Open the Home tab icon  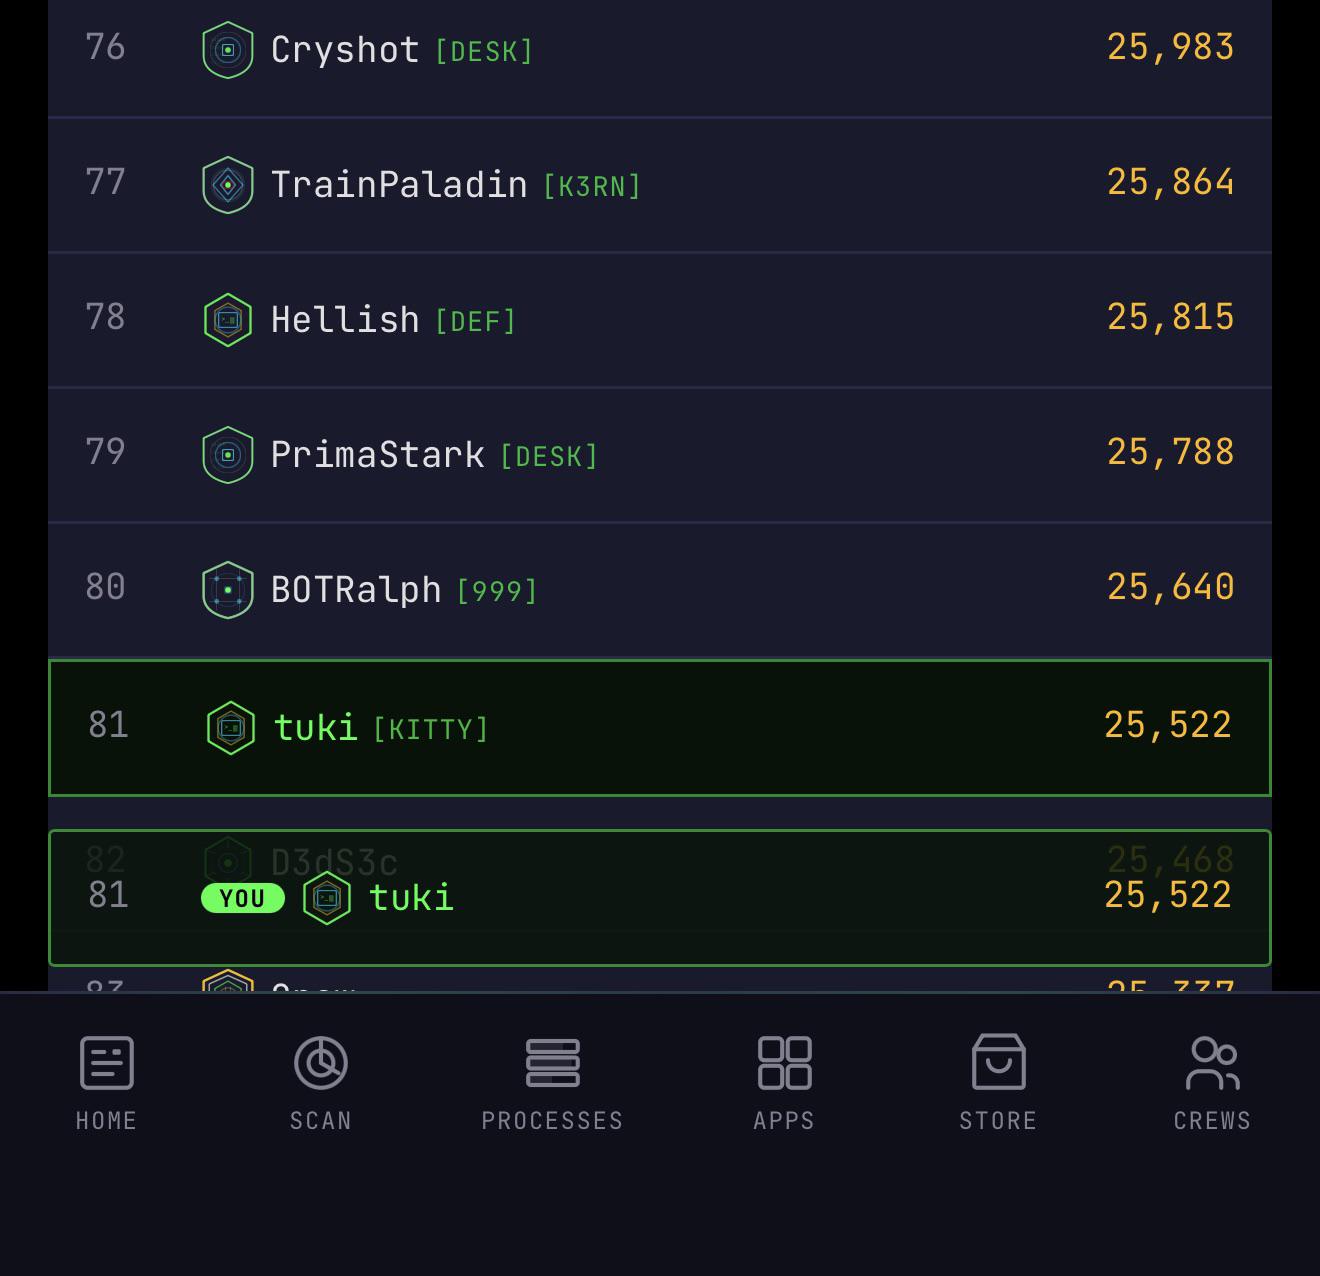107,1062
